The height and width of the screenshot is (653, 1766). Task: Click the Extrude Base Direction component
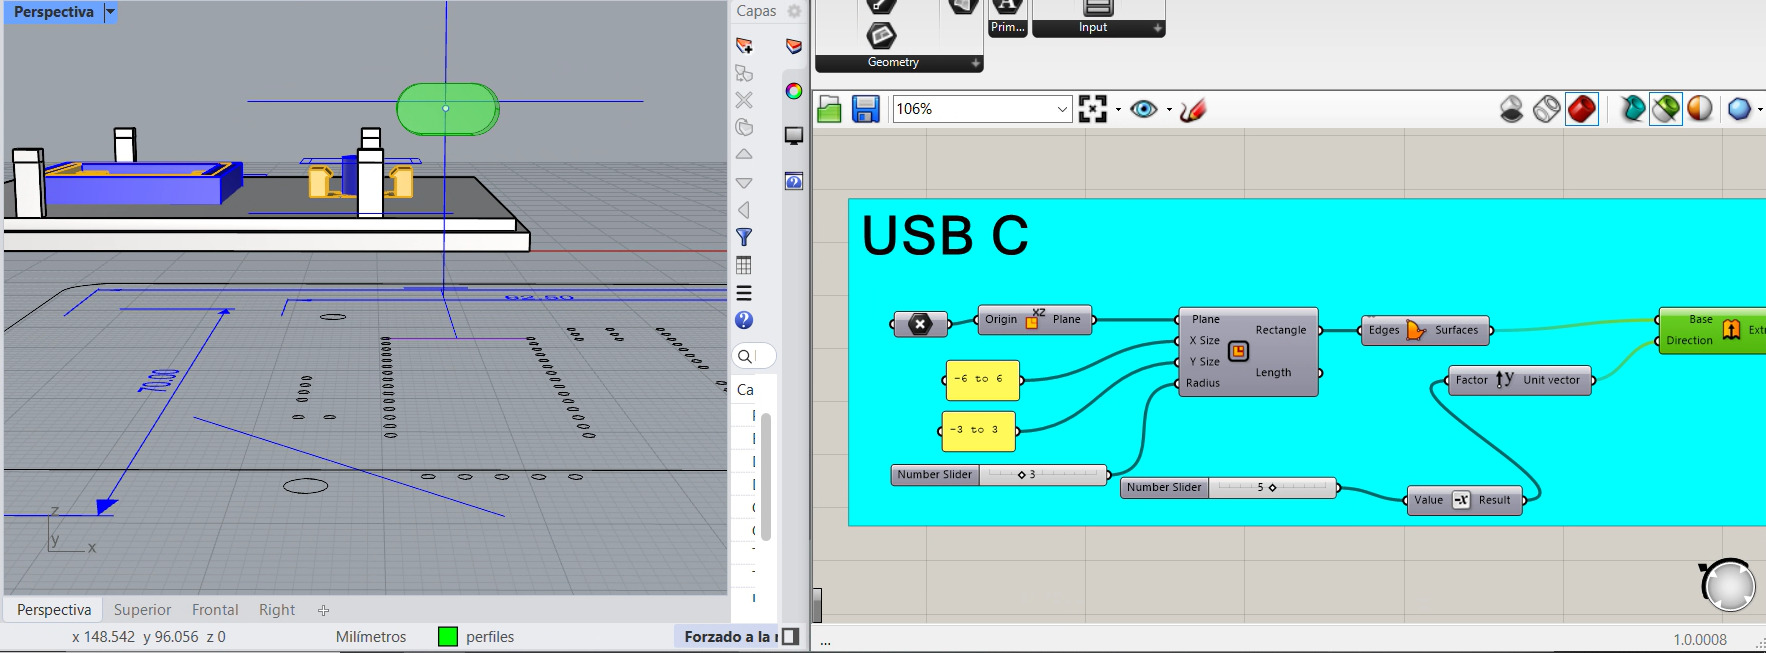tap(1711, 330)
